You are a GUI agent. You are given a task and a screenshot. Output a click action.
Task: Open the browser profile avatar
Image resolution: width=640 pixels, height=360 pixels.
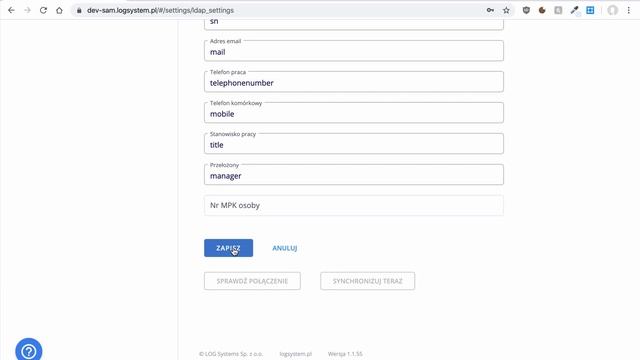612,10
